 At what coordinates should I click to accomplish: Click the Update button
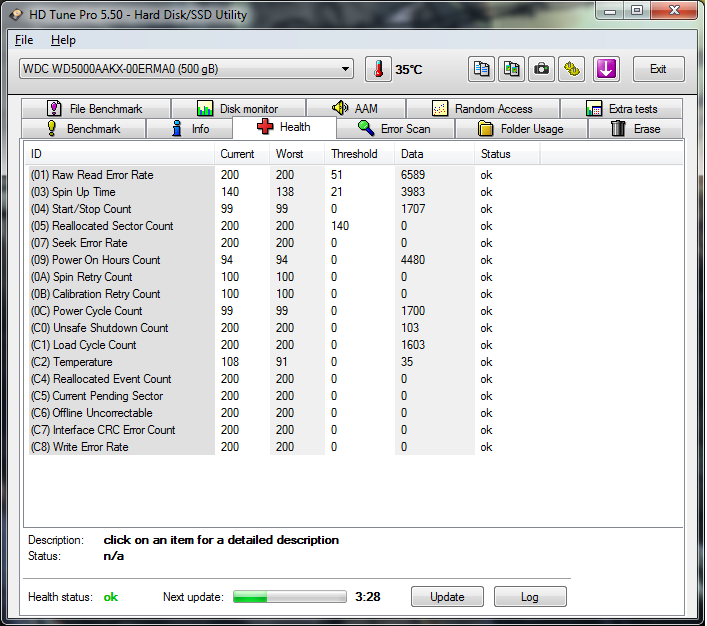click(447, 597)
